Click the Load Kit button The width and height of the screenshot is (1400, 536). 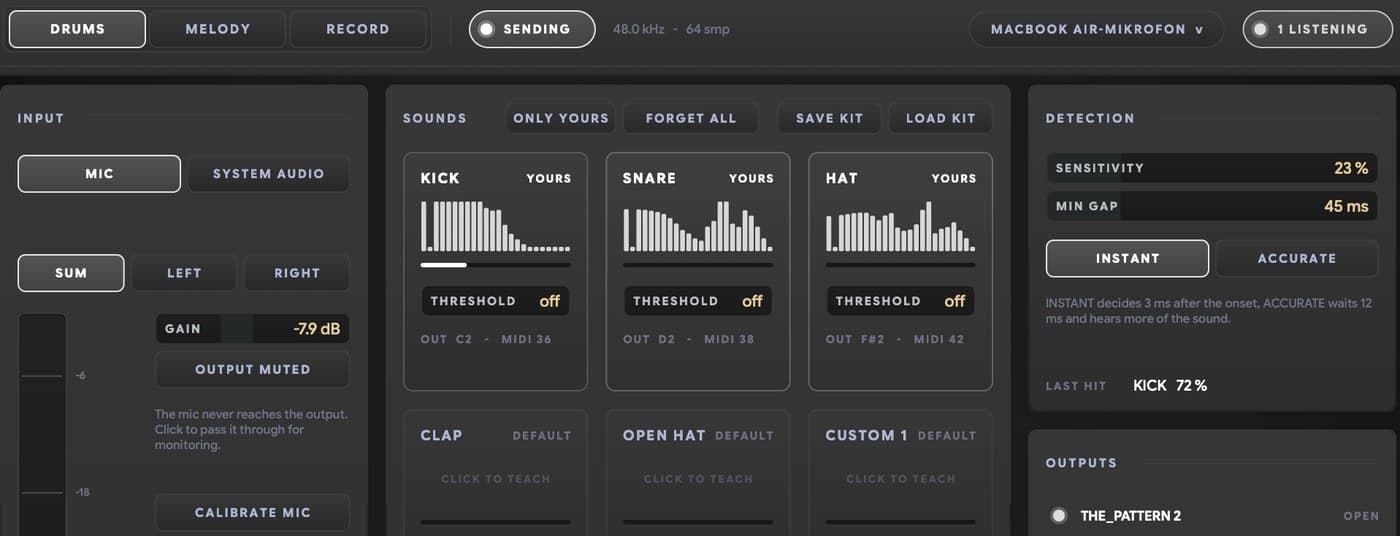tap(940, 118)
